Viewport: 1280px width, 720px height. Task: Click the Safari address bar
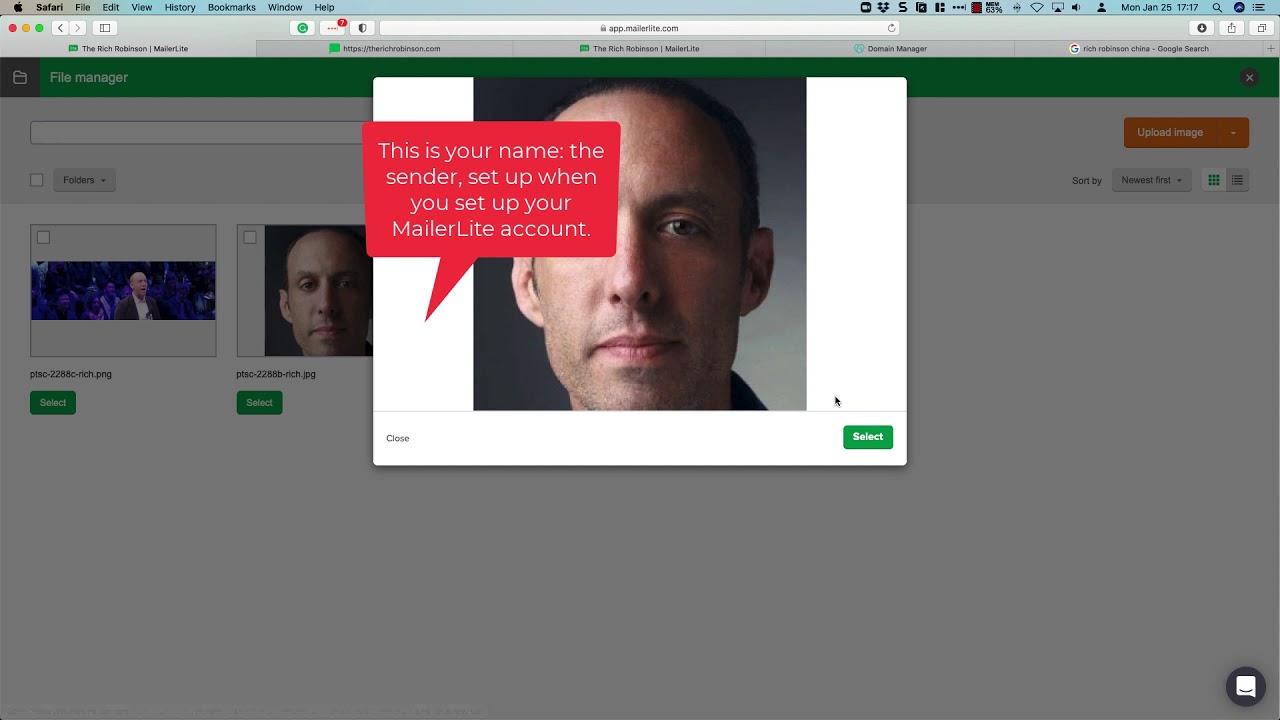click(x=640, y=28)
